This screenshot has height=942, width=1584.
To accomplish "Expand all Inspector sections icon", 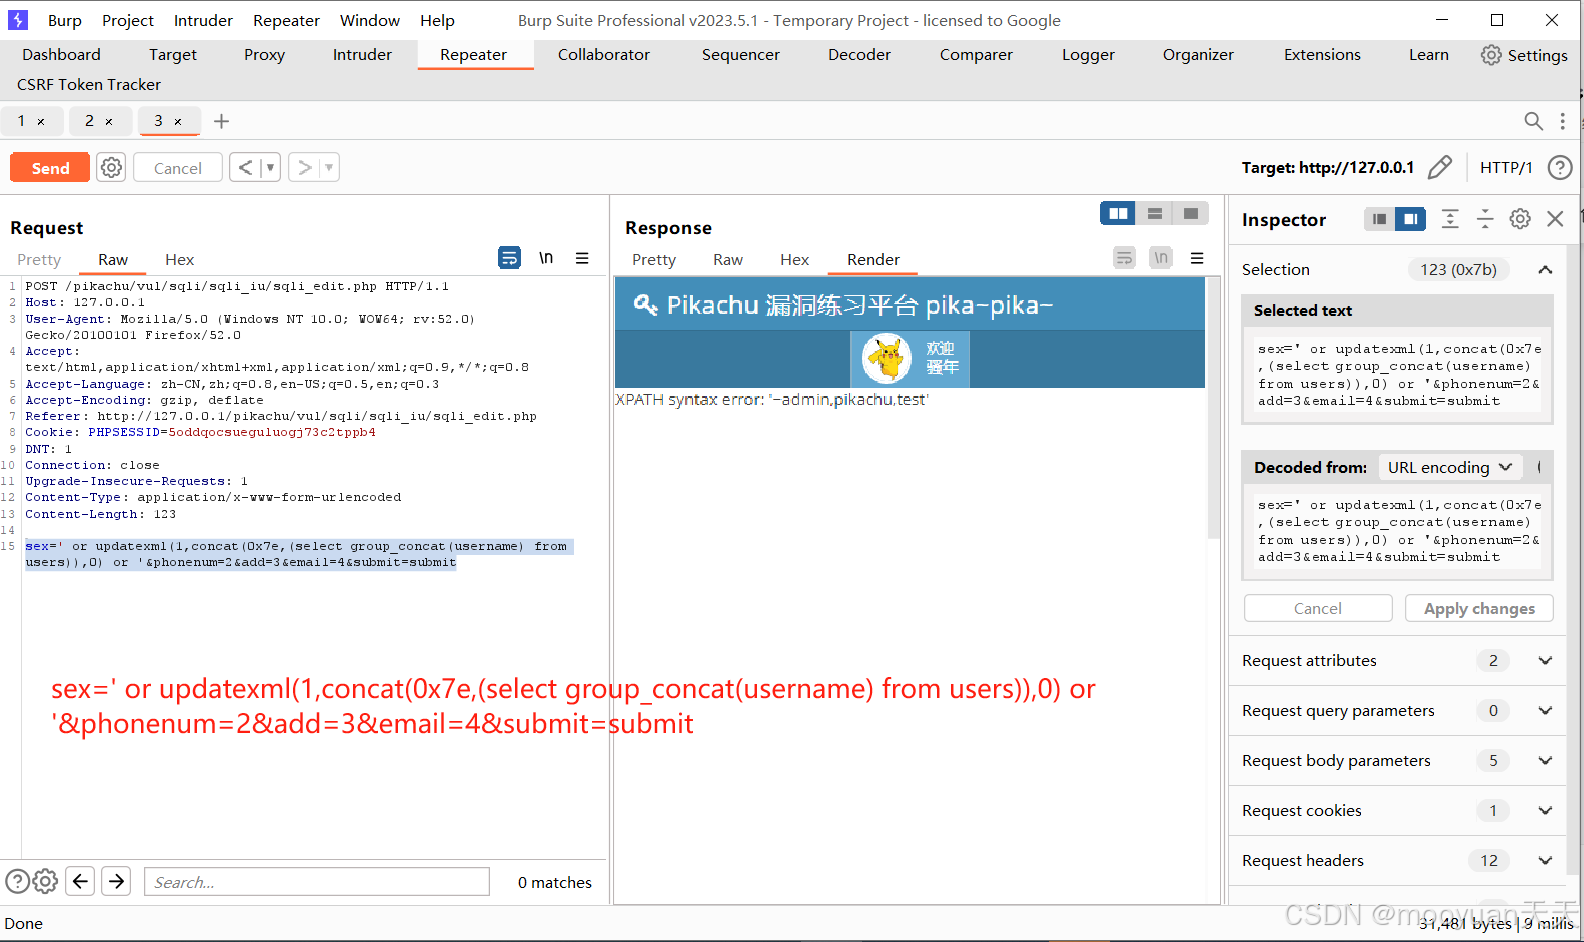I will [1450, 219].
